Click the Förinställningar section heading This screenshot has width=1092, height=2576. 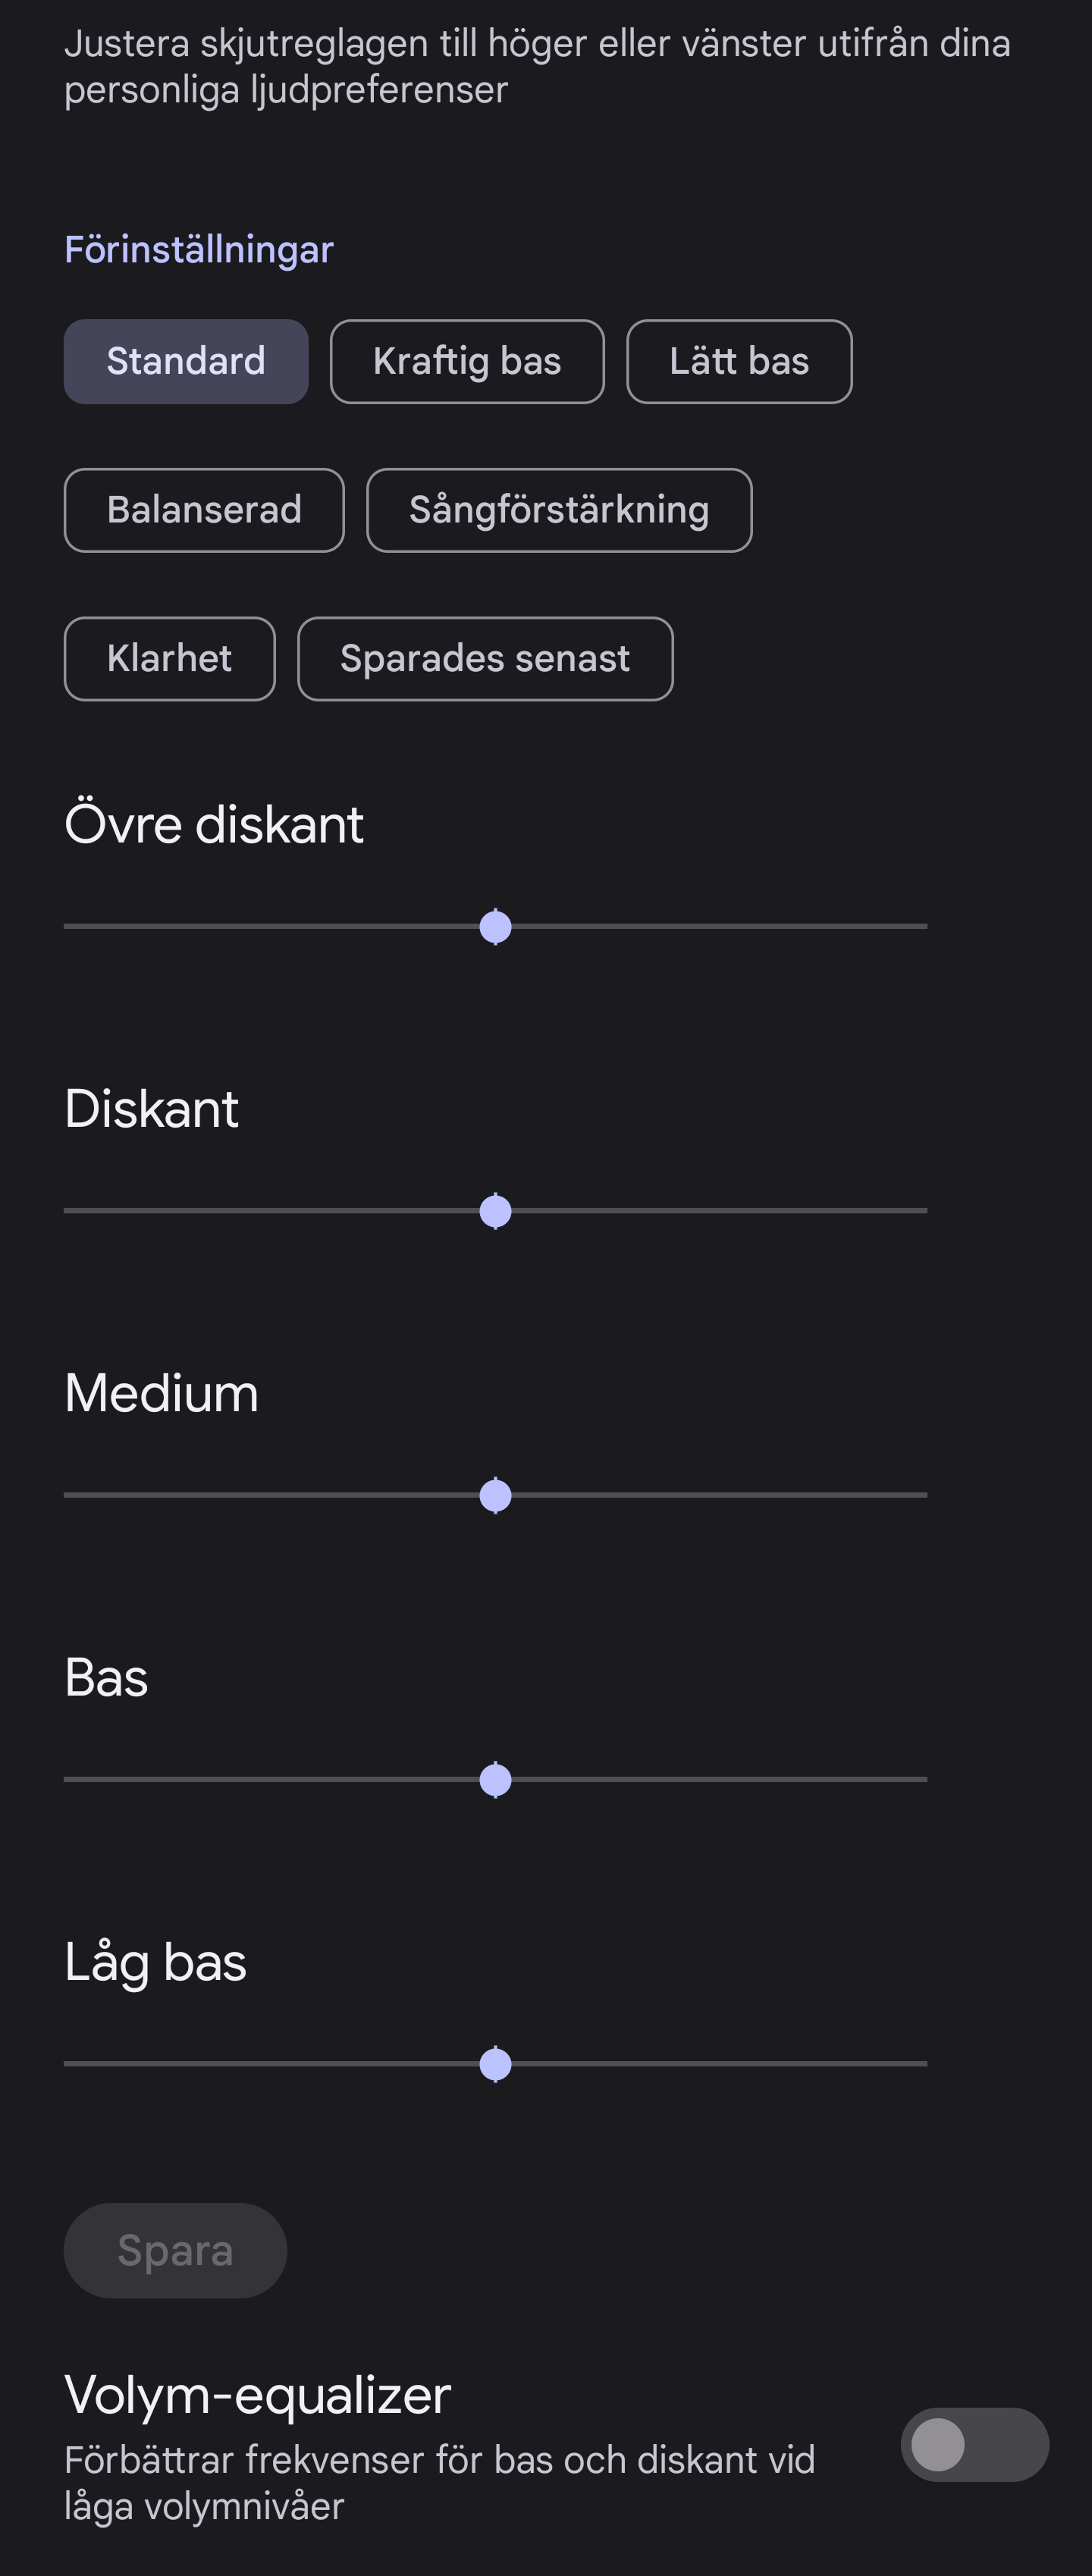(198, 249)
